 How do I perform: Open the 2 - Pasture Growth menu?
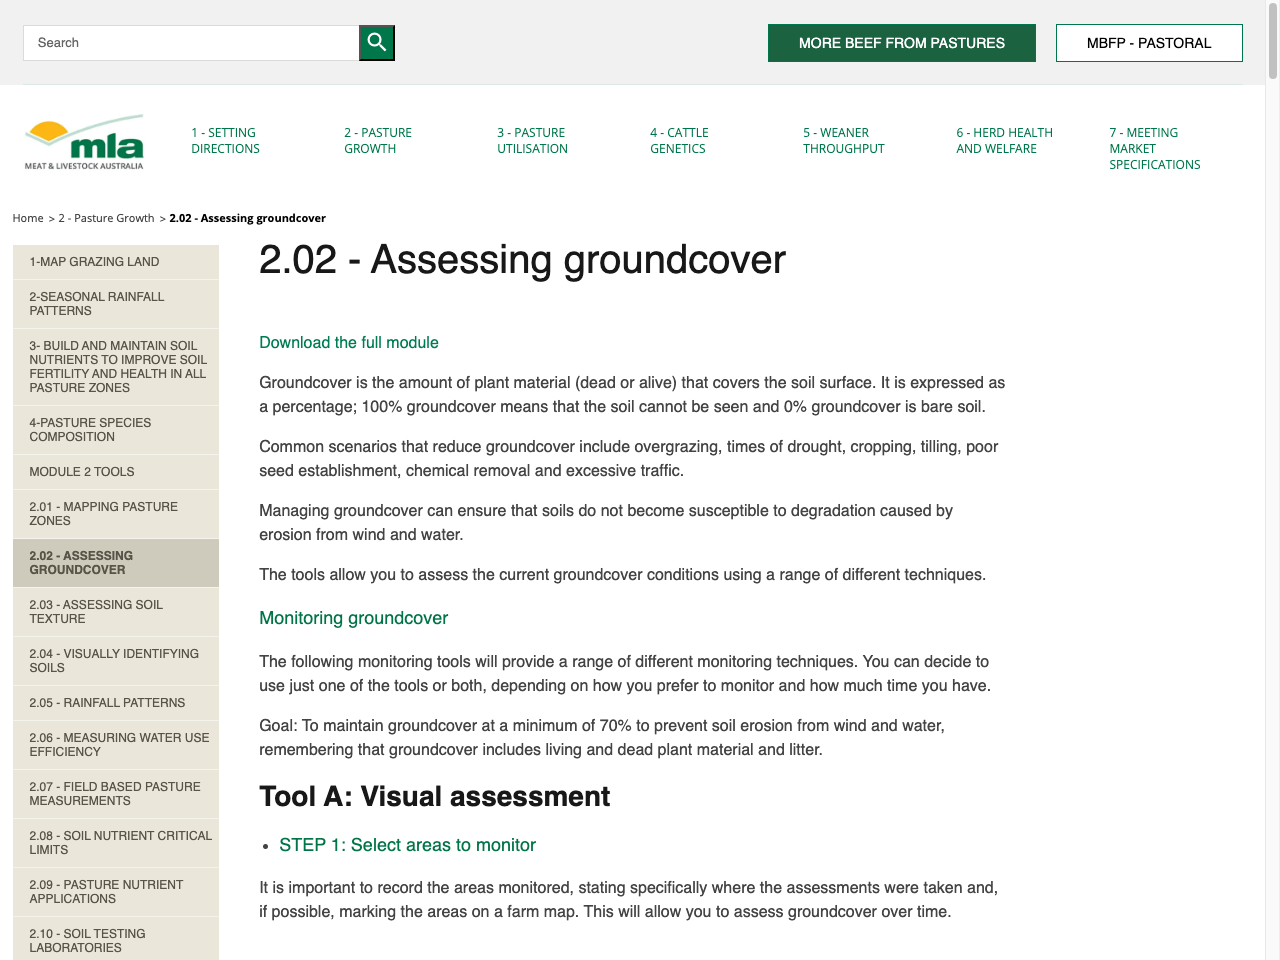point(378,140)
